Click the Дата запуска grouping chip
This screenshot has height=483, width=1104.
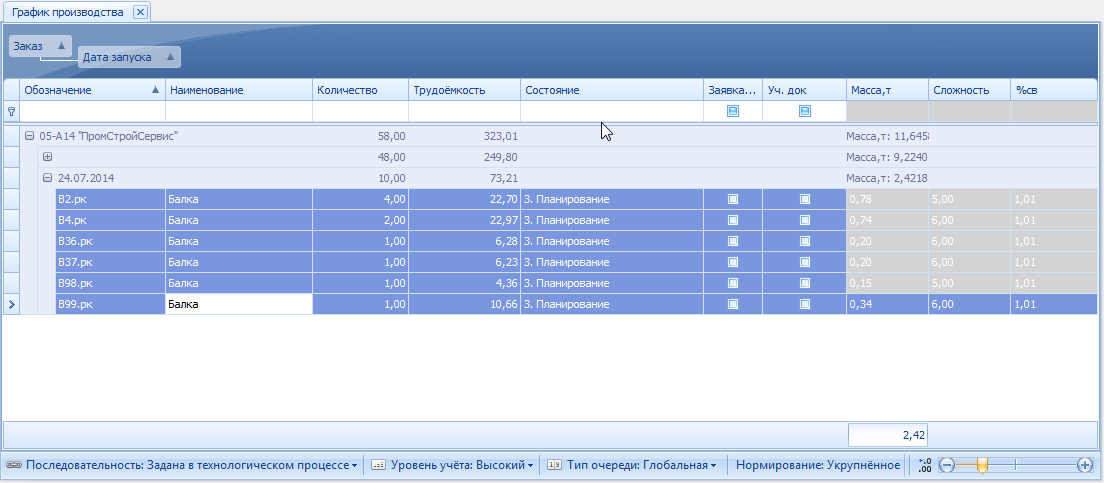tap(129, 58)
